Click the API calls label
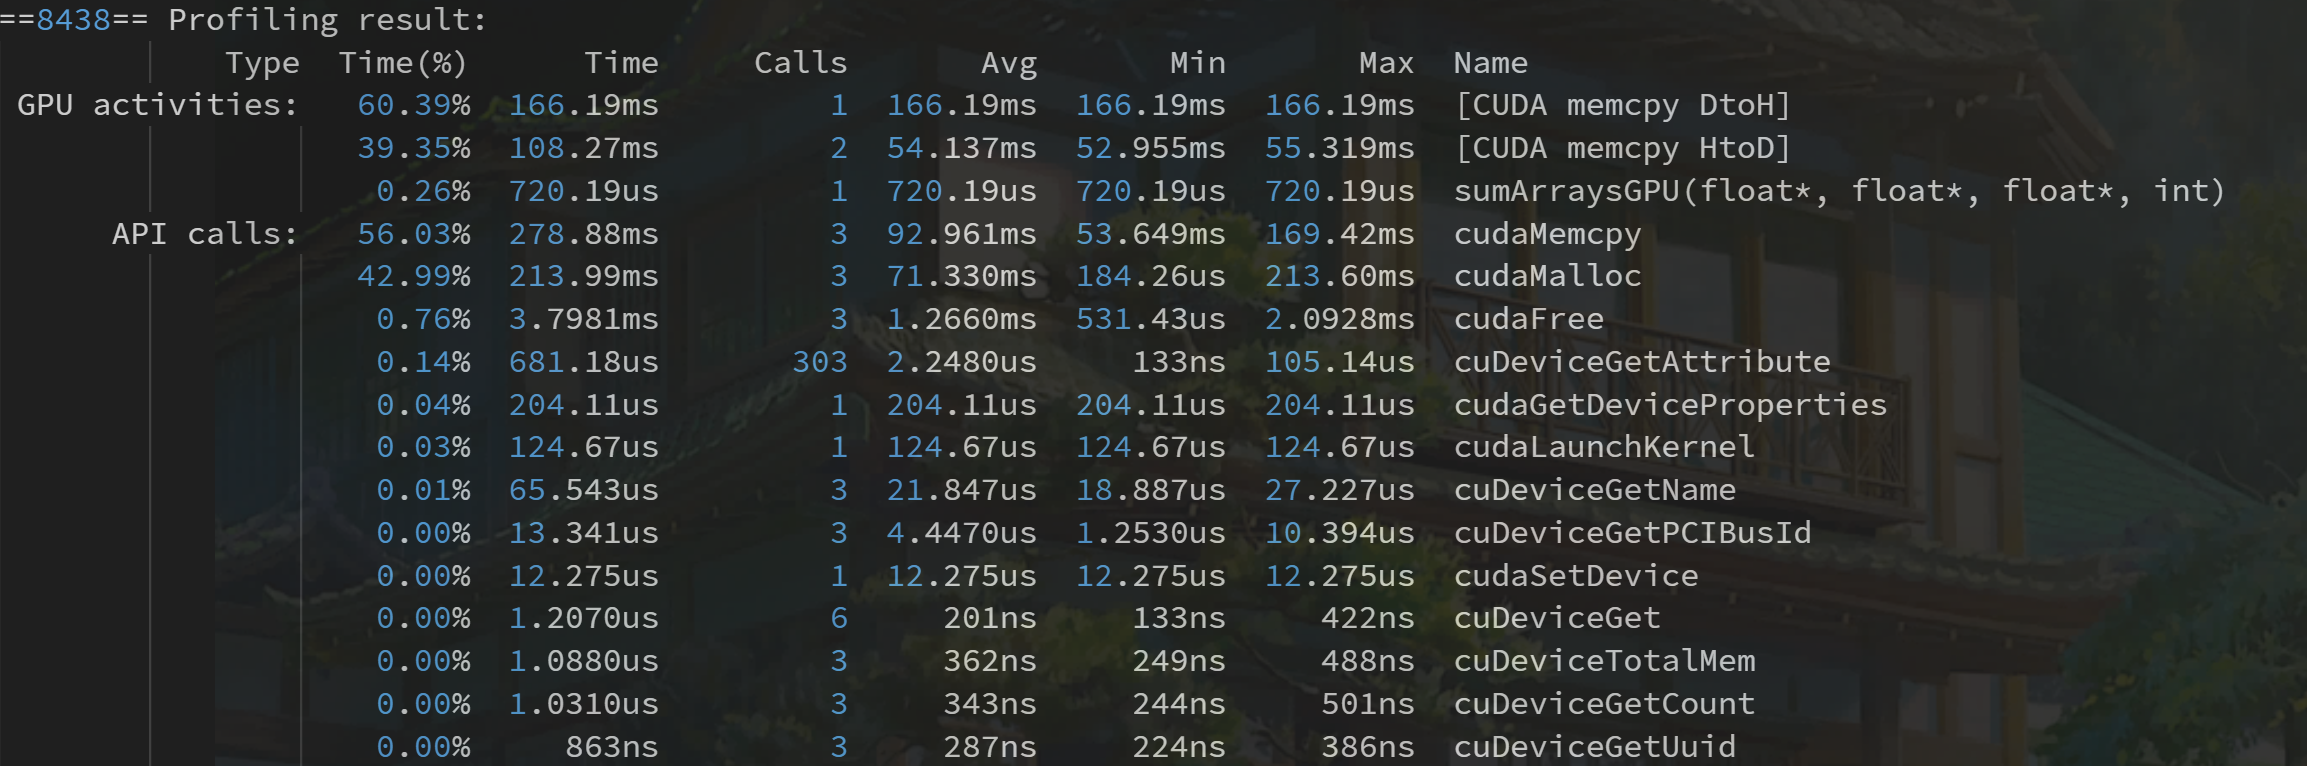 (x=204, y=234)
